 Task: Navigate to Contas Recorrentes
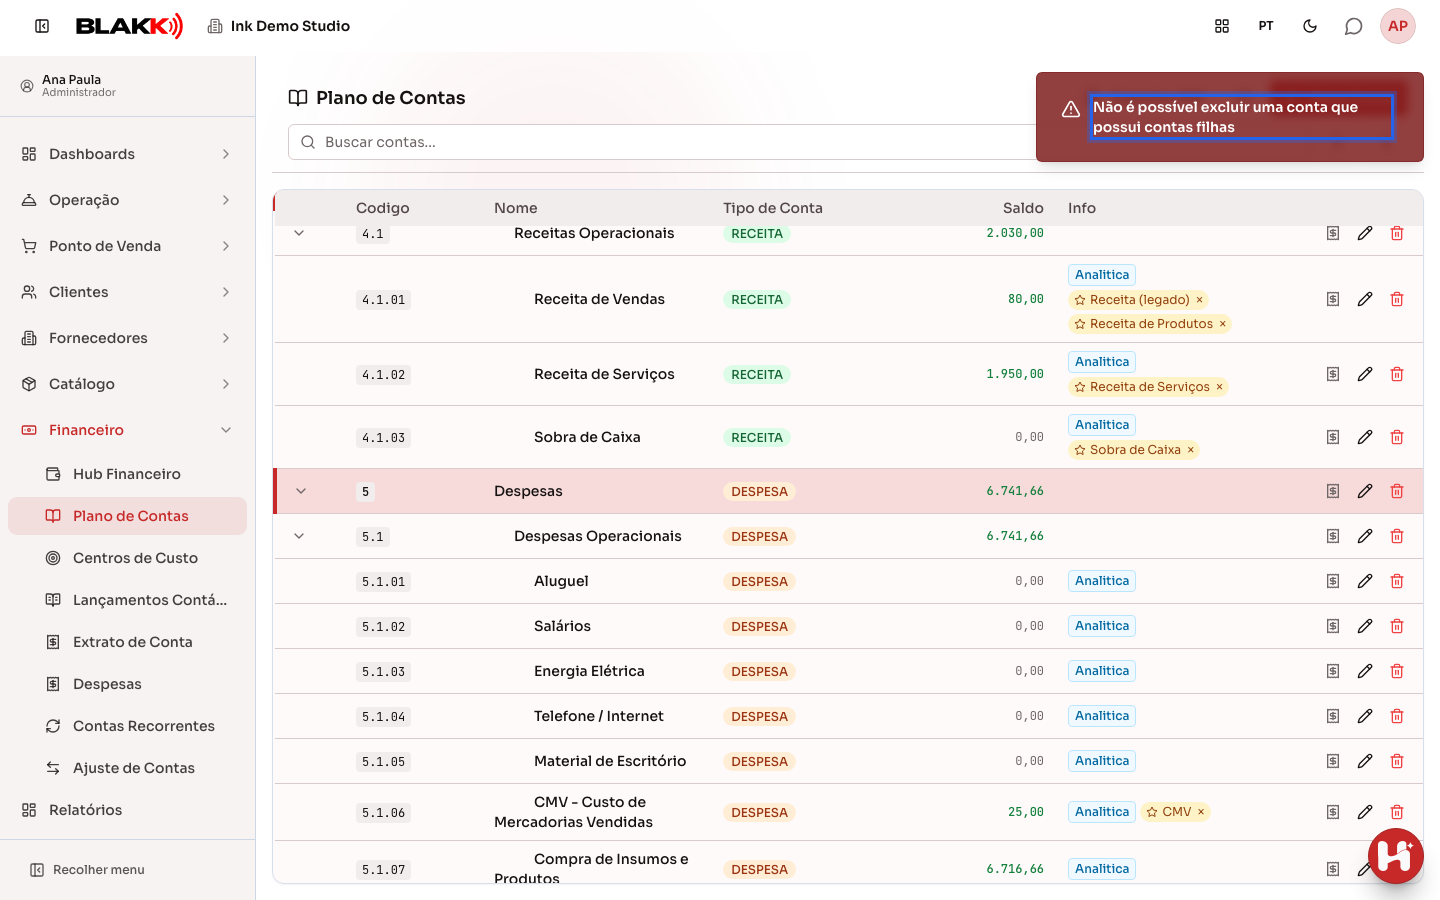click(x=128, y=726)
